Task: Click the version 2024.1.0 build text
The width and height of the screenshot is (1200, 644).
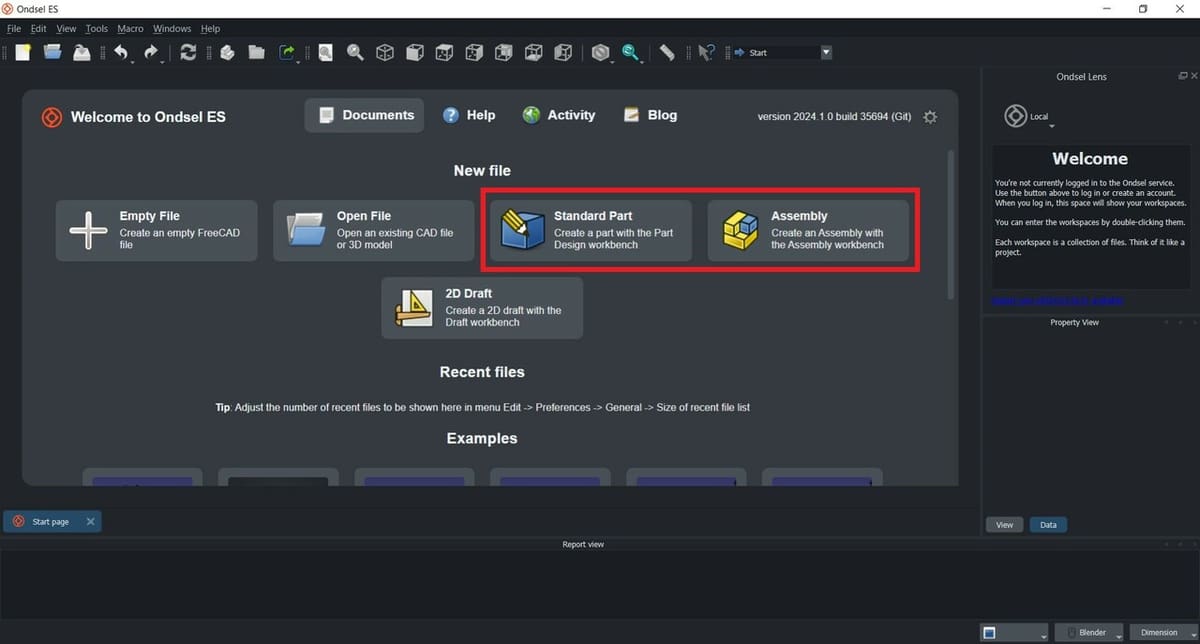Action: coord(834,117)
